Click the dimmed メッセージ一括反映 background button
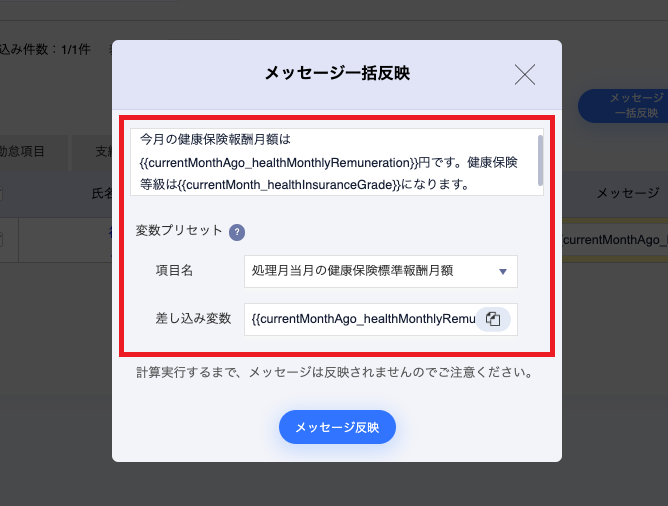Image resolution: width=668 pixels, height=506 pixels. coord(624,106)
